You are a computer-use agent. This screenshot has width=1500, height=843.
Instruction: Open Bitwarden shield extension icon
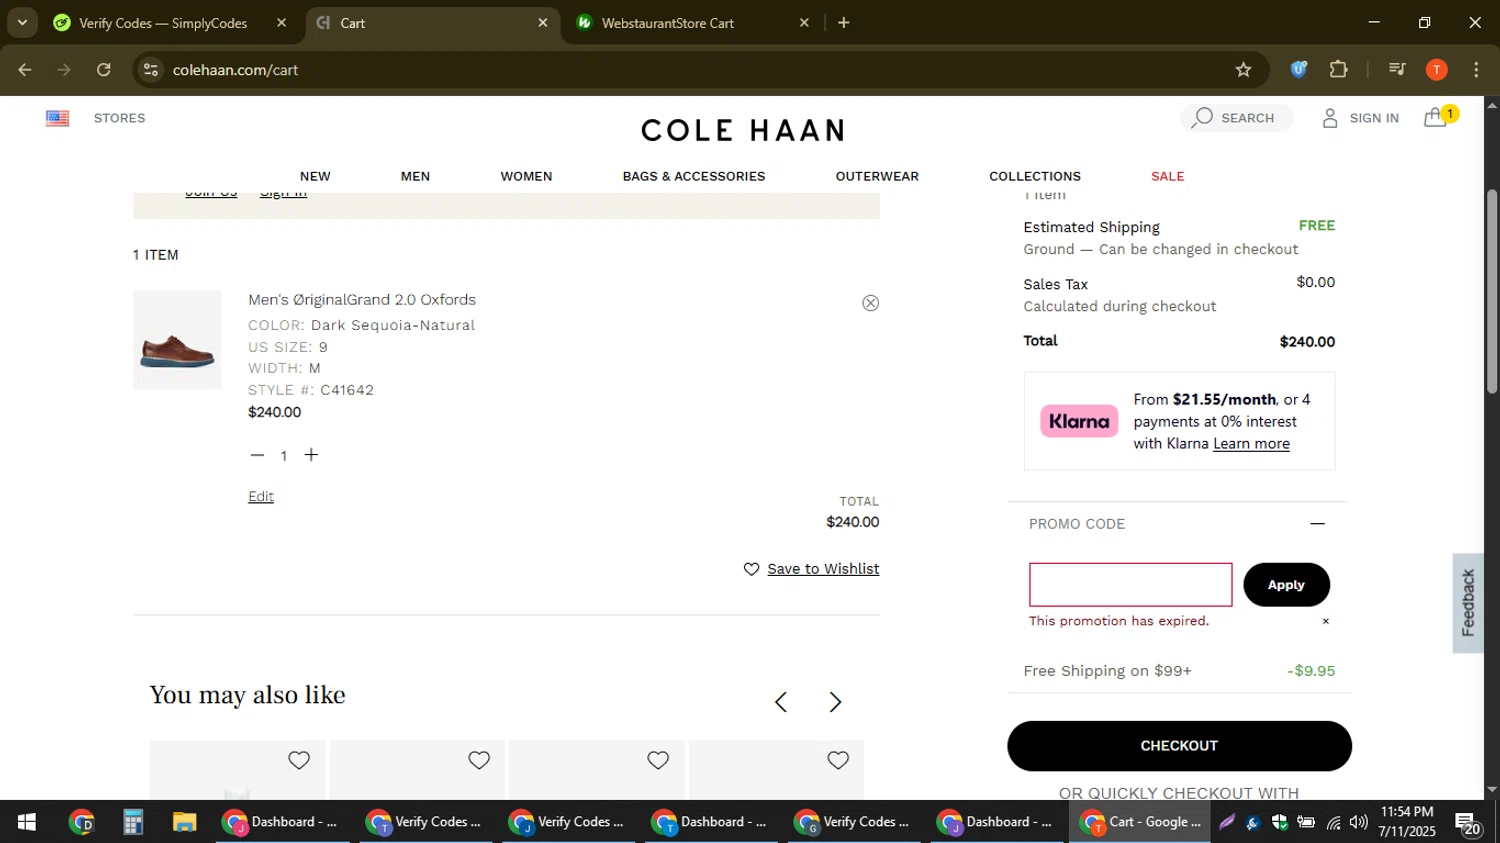(x=1299, y=70)
